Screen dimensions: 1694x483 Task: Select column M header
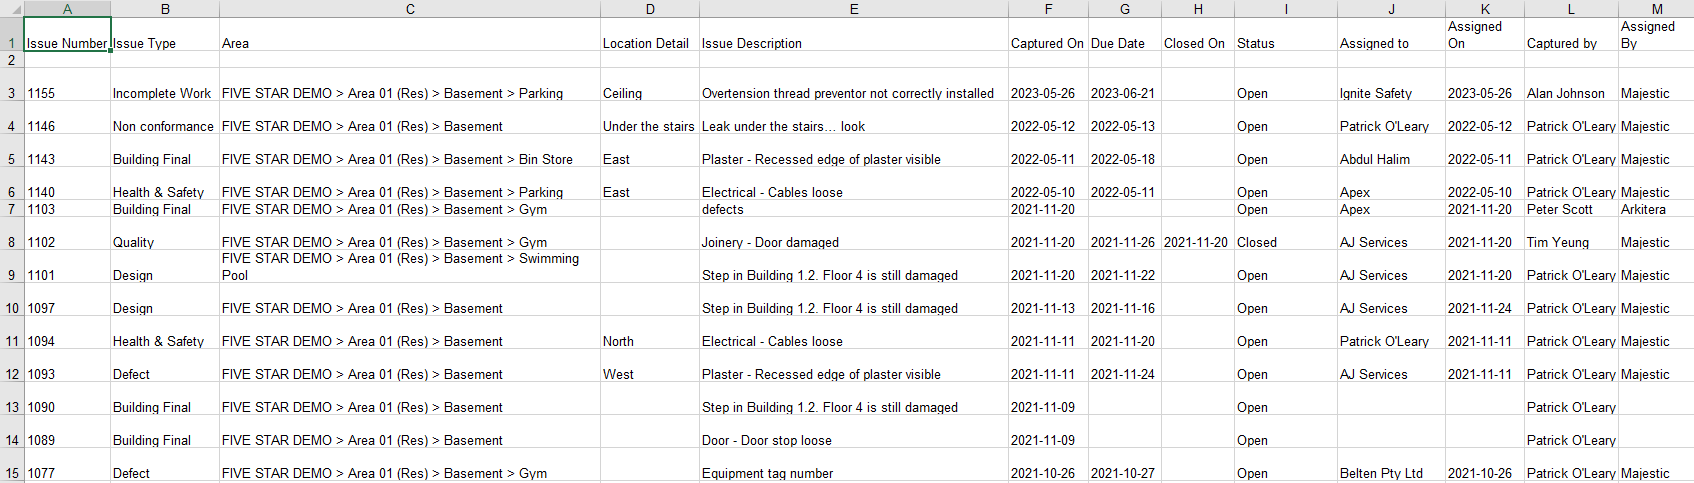[1657, 9]
